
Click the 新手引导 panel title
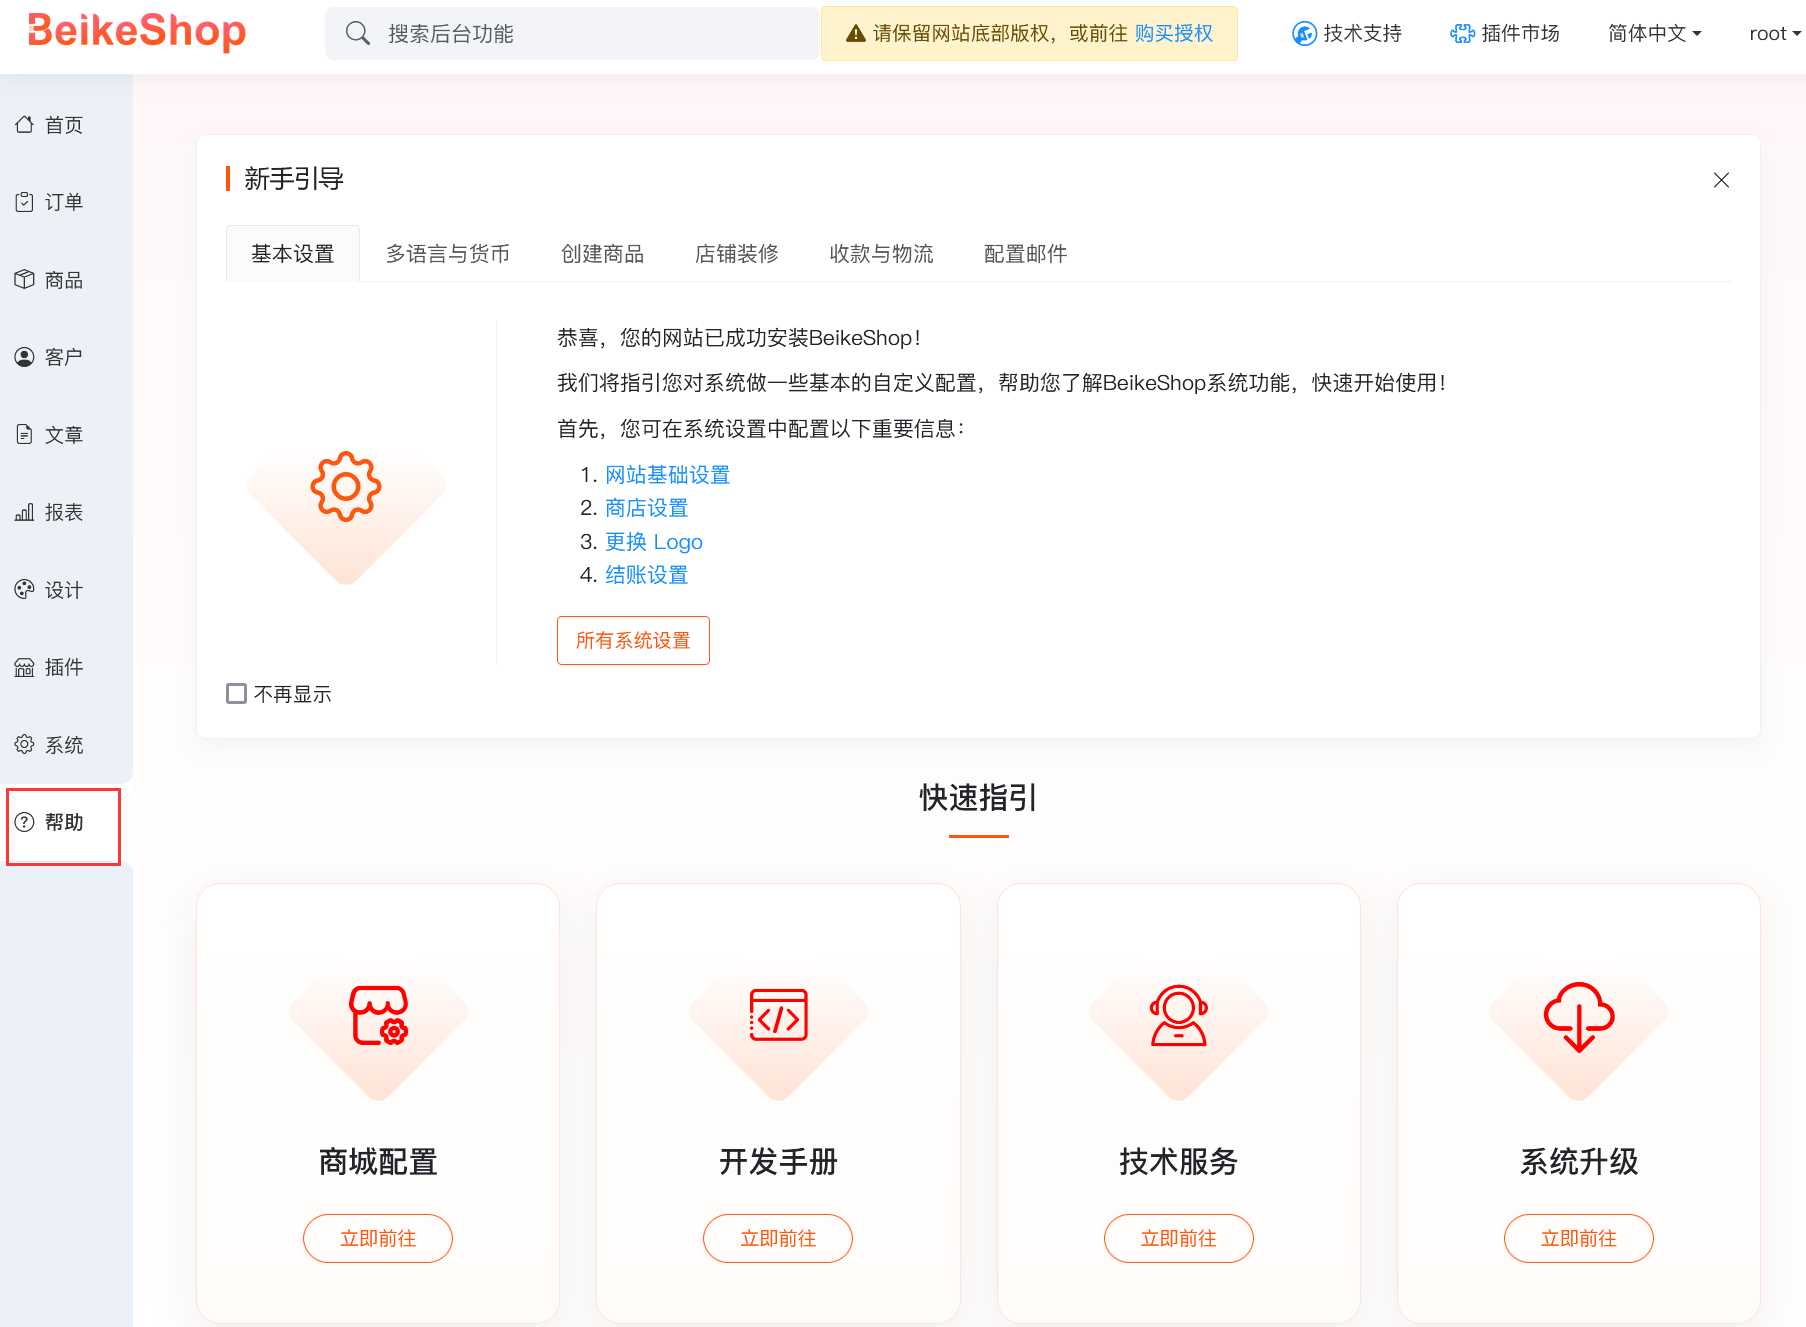coord(294,179)
